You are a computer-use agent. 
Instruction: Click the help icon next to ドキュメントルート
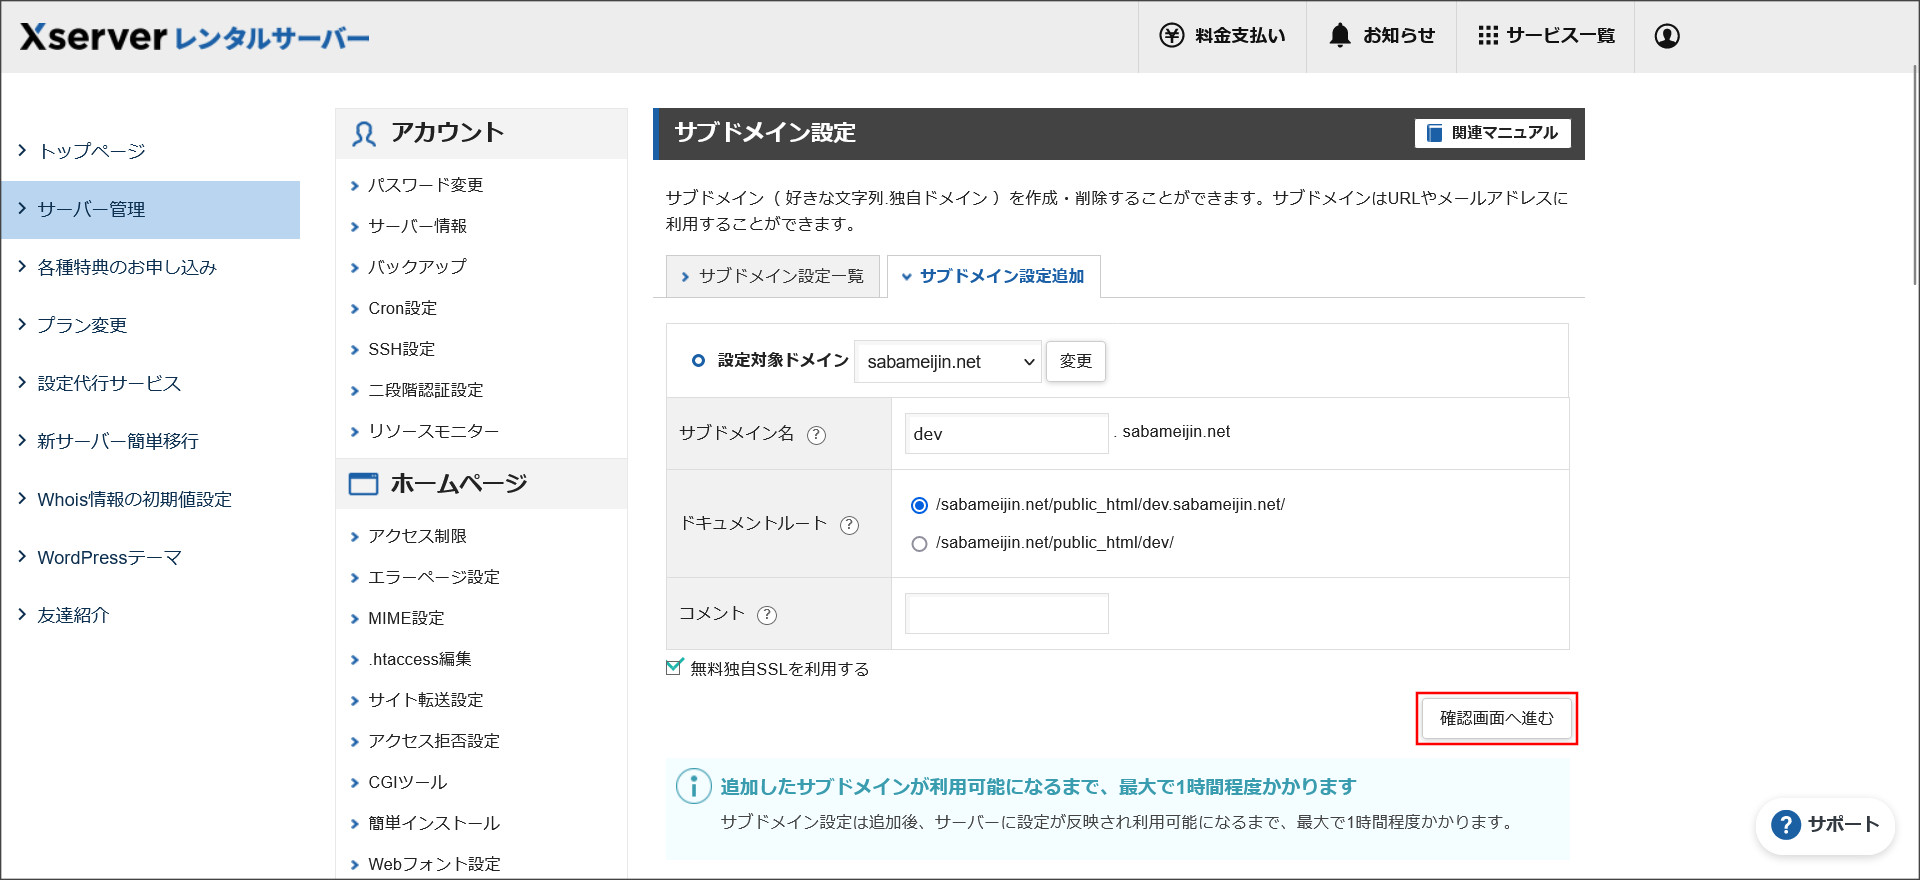(x=850, y=525)
